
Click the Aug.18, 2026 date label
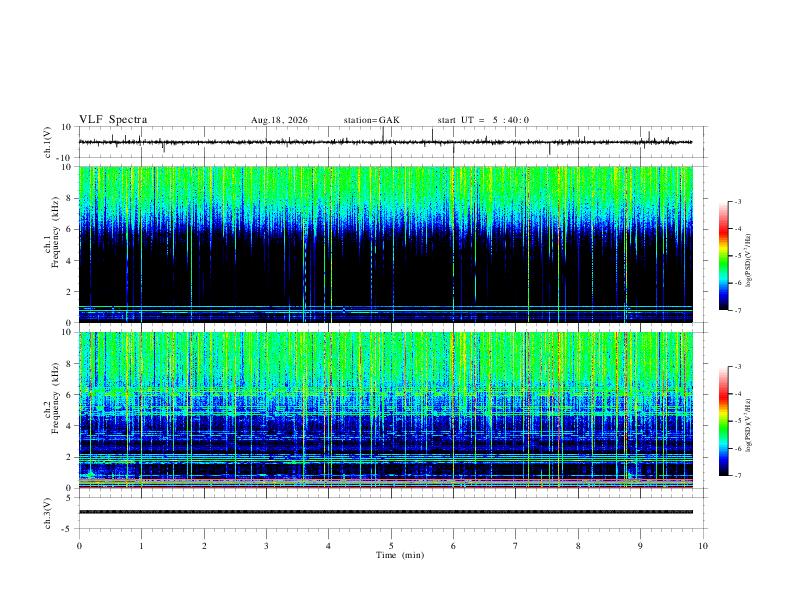[x=279, y=120]
